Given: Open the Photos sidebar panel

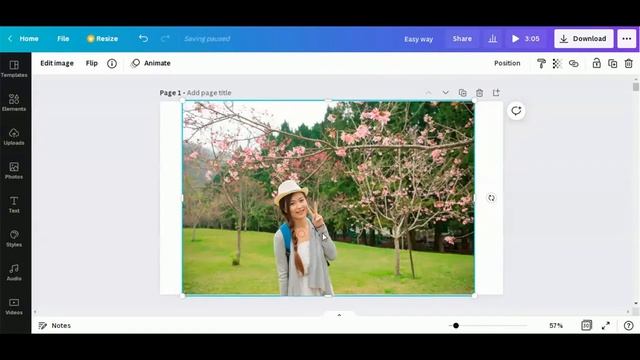Looking at the screenshot, I should tap(14, 171).
